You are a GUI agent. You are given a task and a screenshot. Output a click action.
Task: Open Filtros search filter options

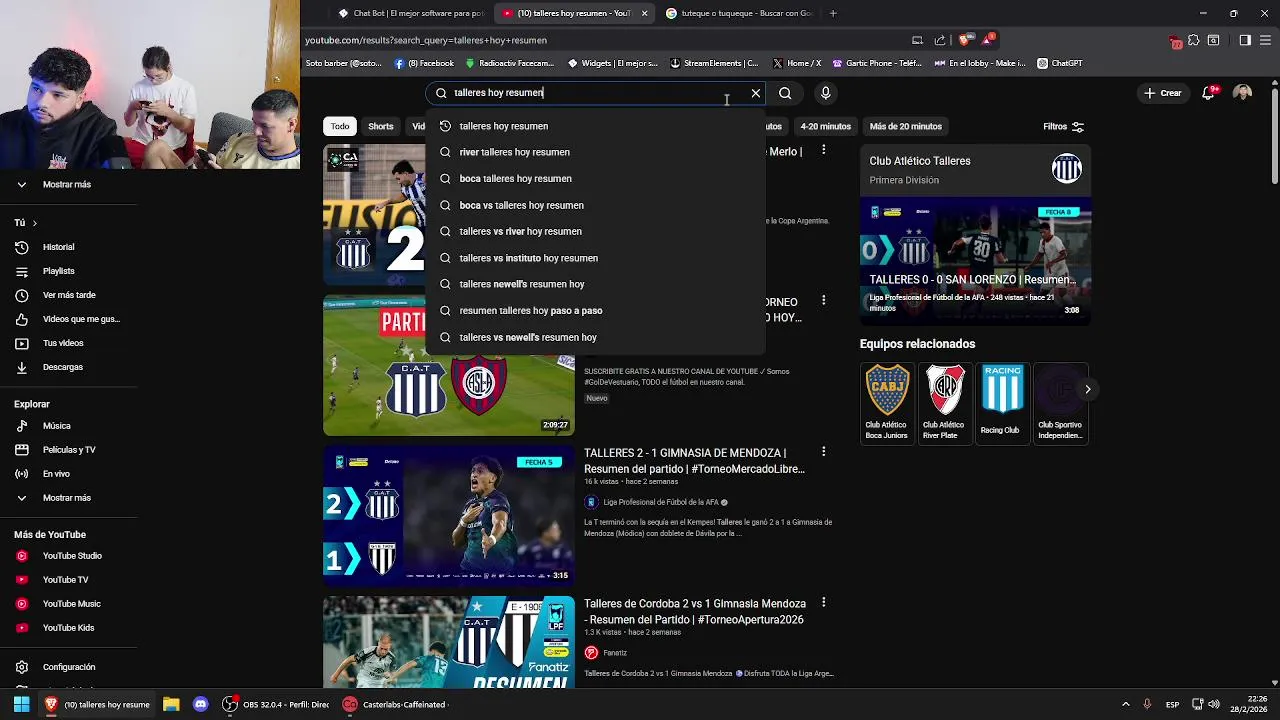tap(1064, 127)
